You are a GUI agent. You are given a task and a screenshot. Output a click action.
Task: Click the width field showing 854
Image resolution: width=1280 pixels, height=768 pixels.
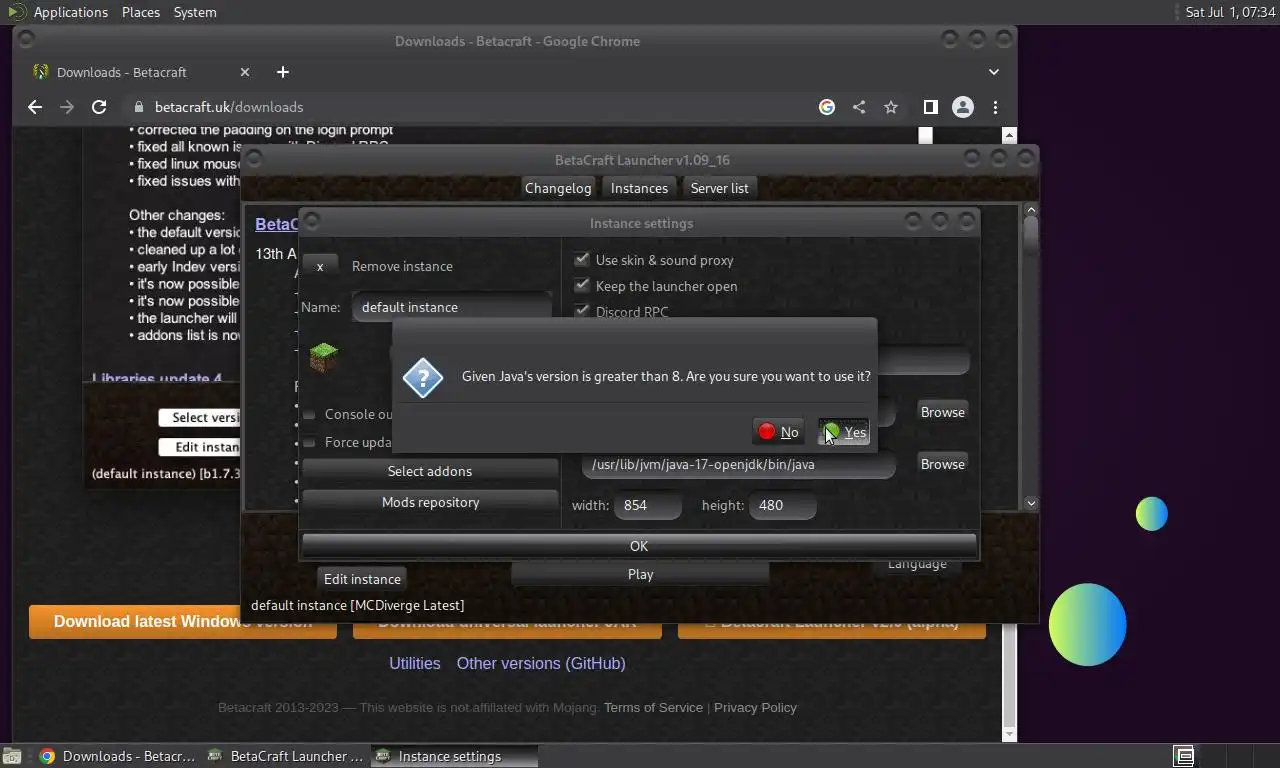[648, 505]
